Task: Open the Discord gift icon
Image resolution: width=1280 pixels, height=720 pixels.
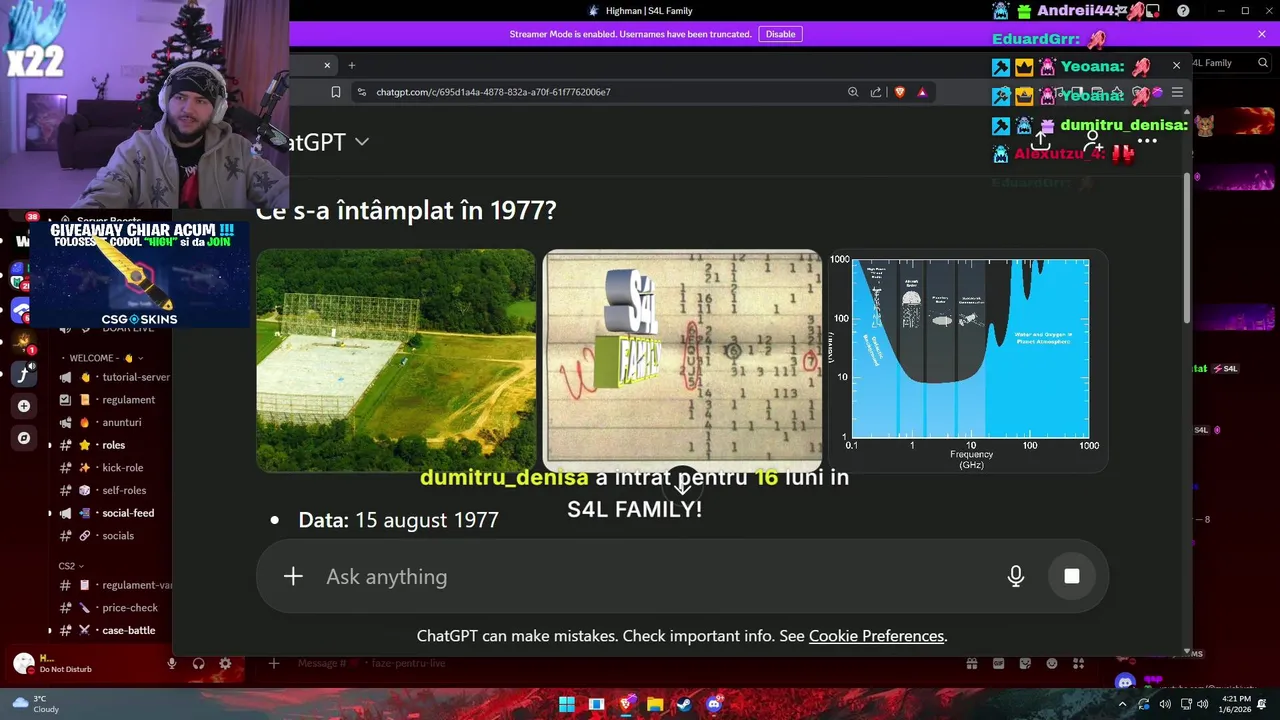Action: (x=971, y=663)
